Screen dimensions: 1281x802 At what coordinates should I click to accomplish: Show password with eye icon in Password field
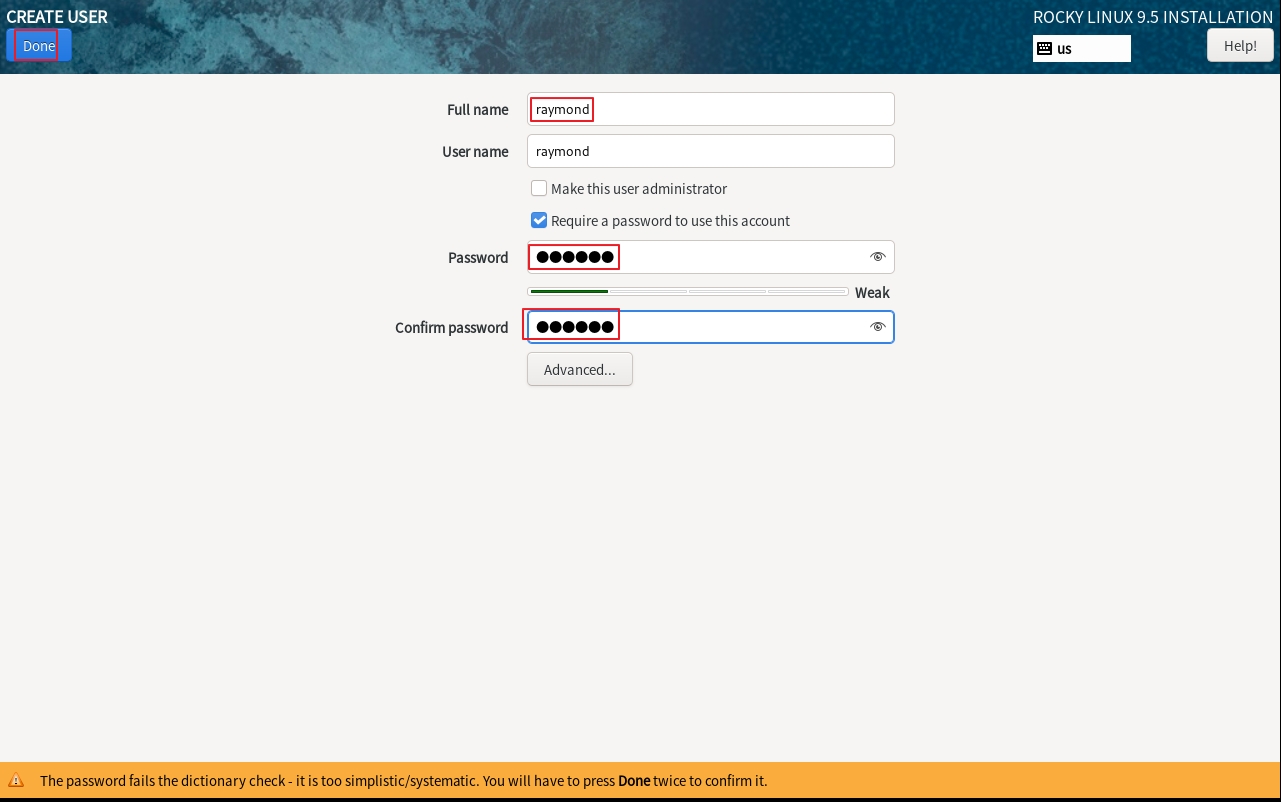(878, 257)
